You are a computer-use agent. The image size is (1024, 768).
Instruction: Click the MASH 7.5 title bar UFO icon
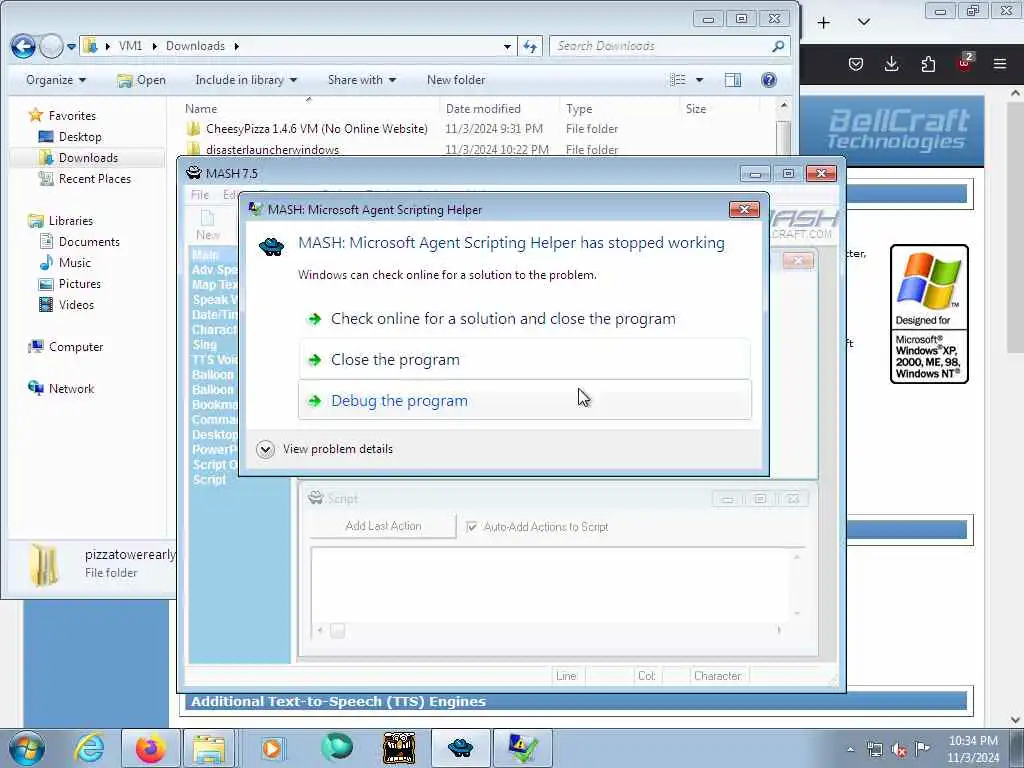click(193, 173)
